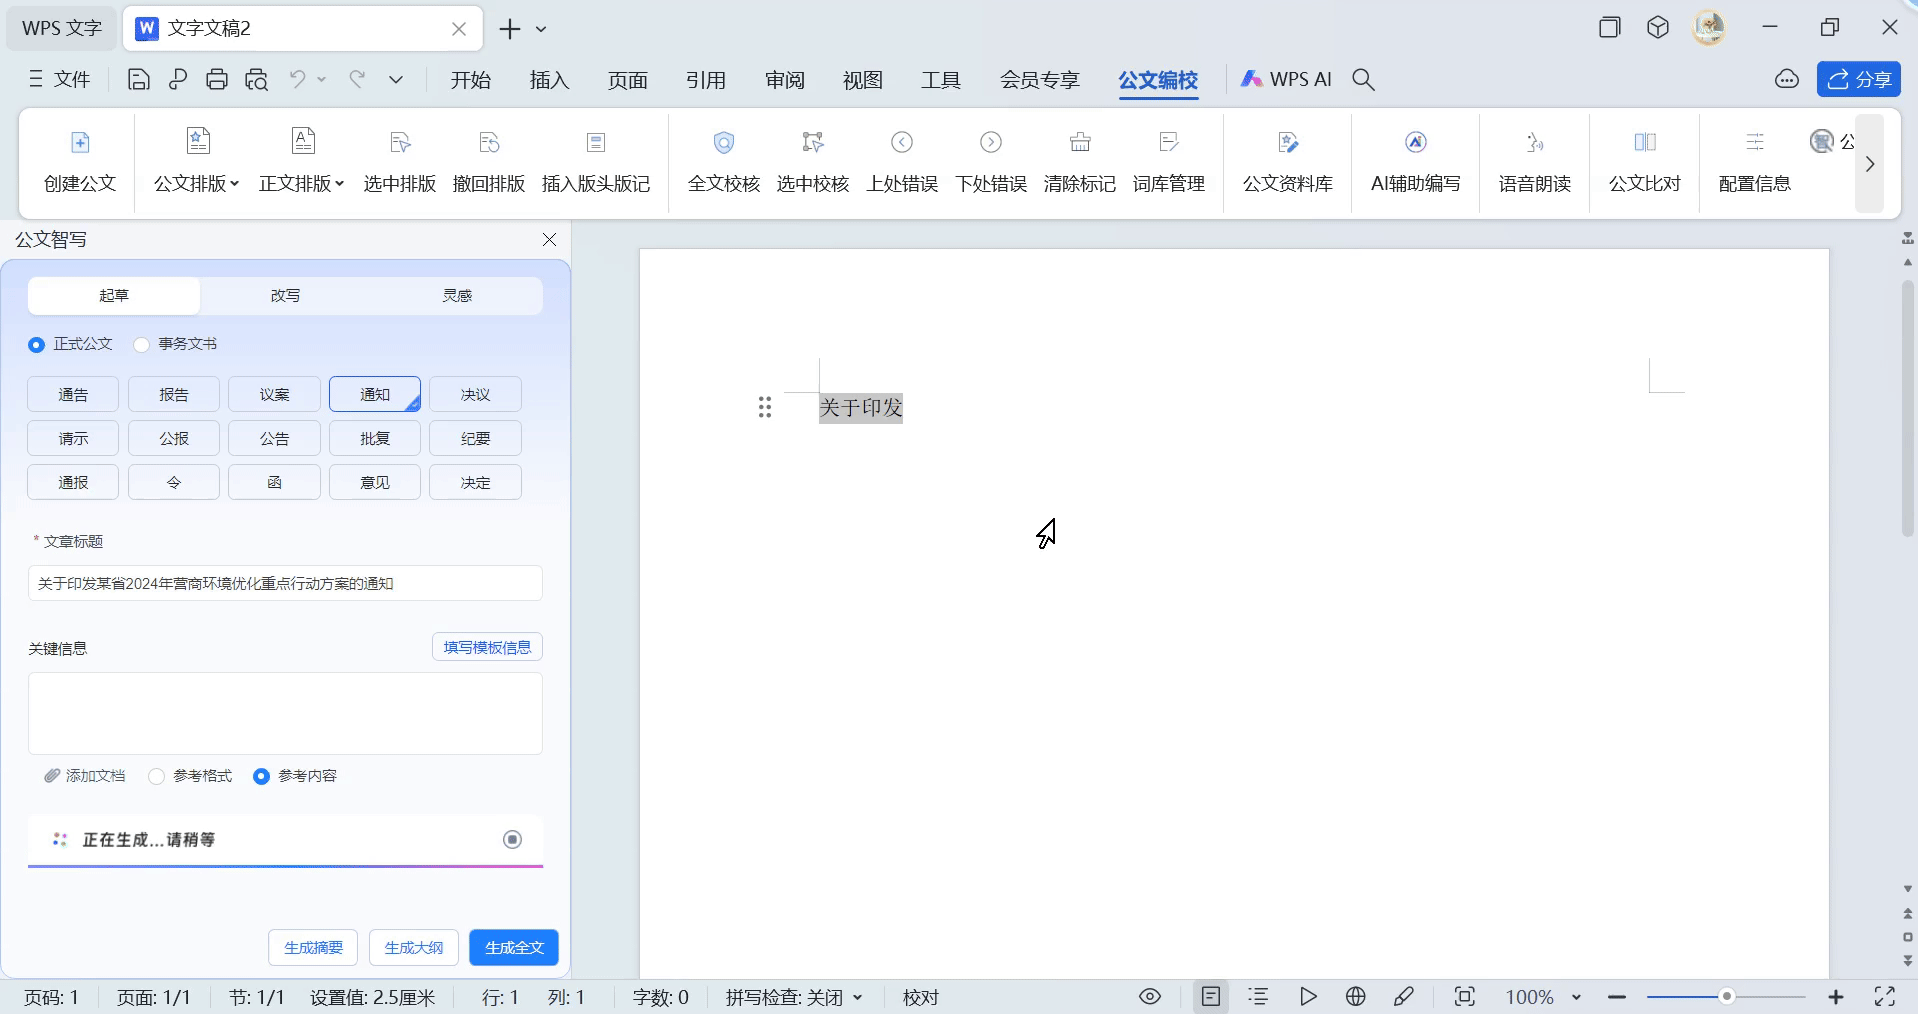
Task: Select 参考内容 radio option
Action: click(x=261, y=776)
